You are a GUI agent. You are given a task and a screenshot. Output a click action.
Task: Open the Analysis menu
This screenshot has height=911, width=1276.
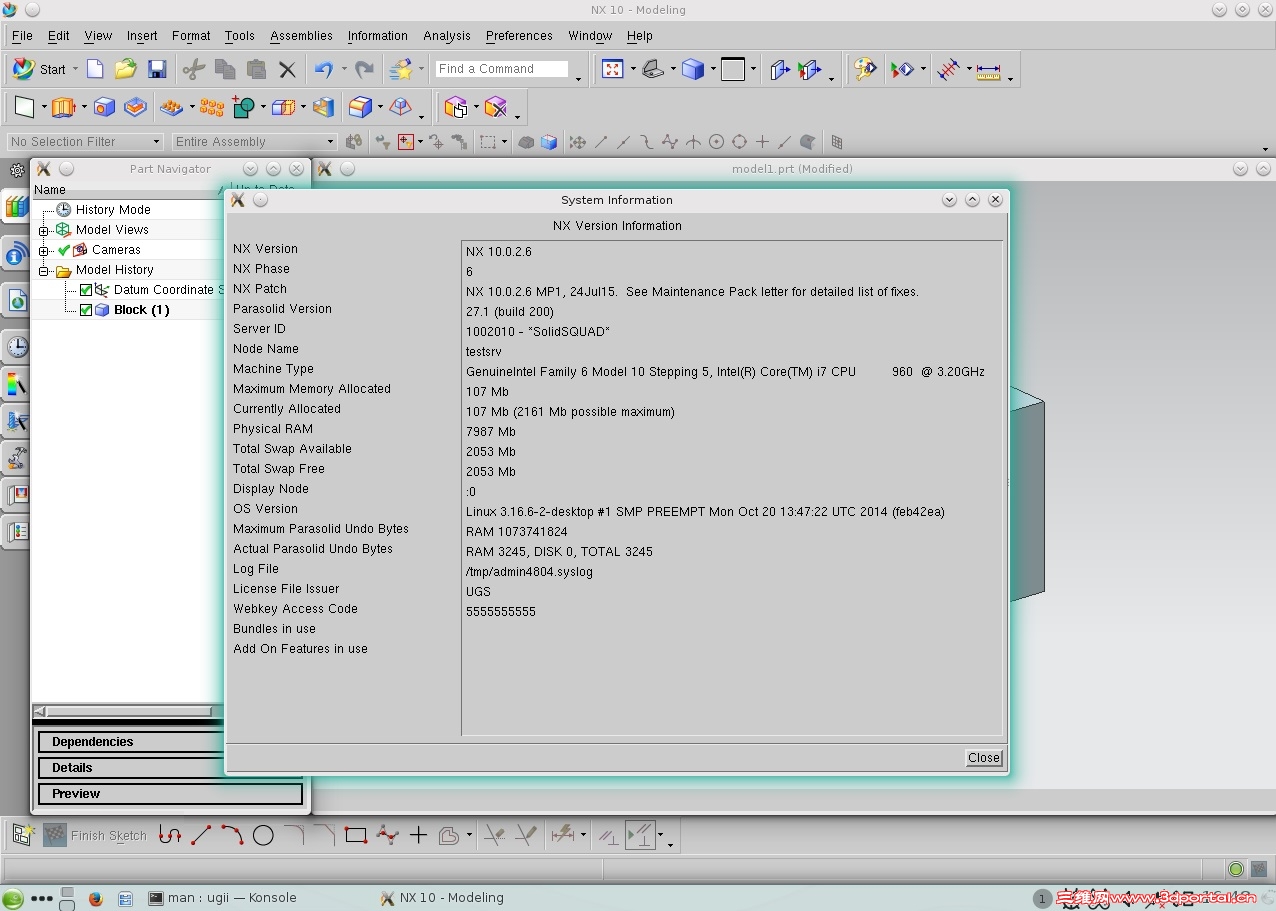[446, 36]
